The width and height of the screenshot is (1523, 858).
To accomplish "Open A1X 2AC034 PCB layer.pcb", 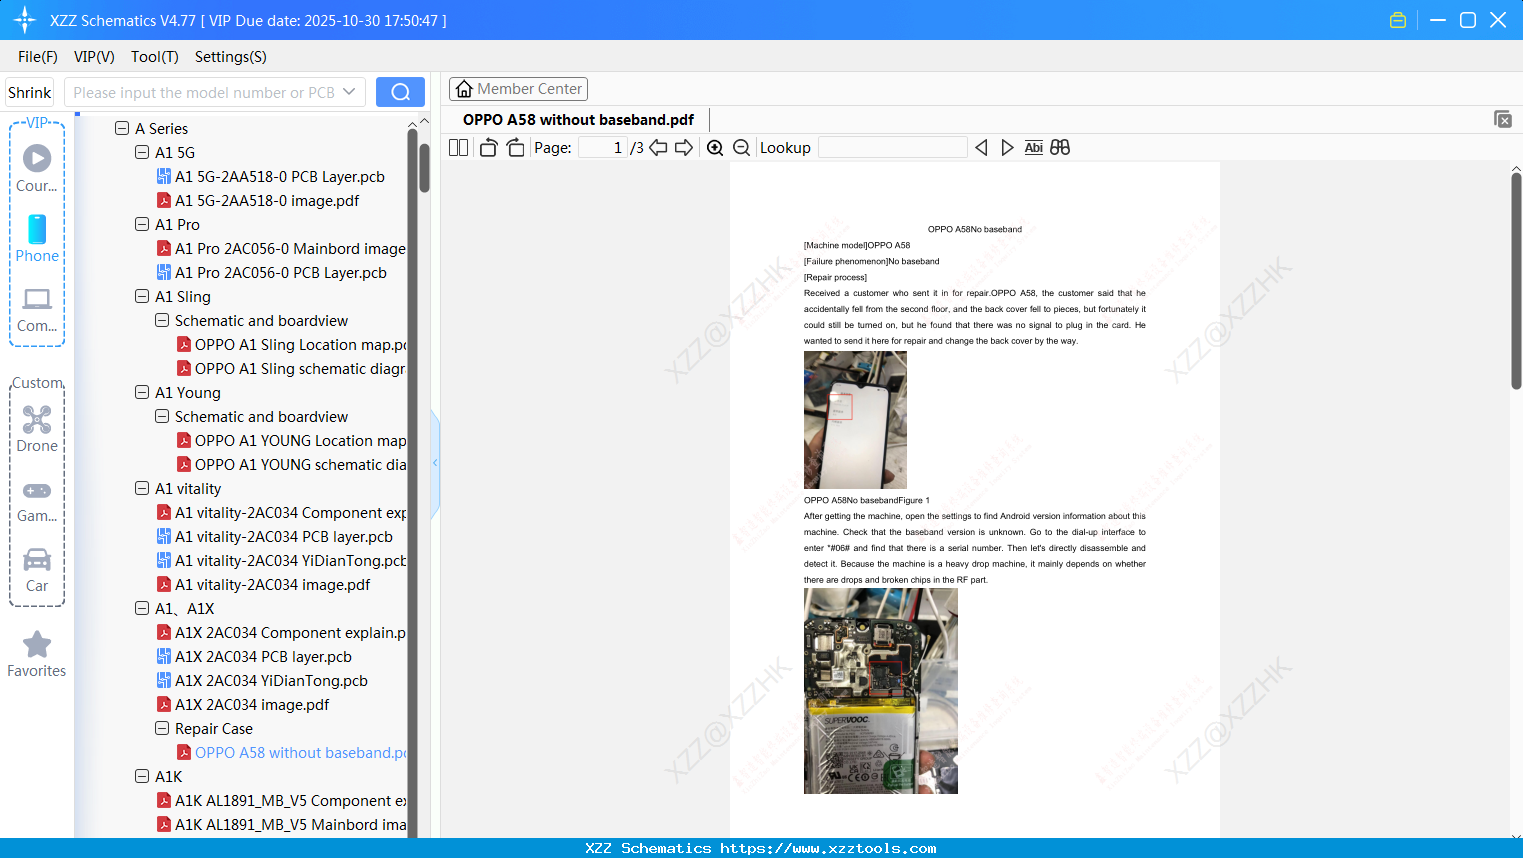I will pyautogui.click(x=254, y=657).
